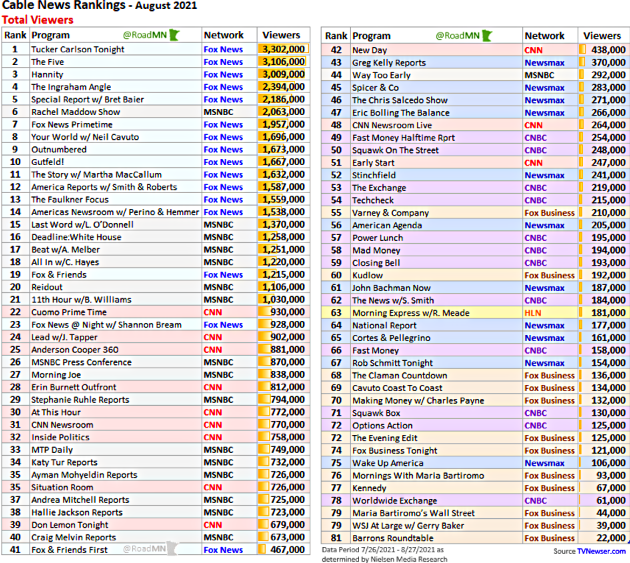The image size is (630, 563).
Task: Open the TVNewser.com source link
Action: [x=601, y=551]
